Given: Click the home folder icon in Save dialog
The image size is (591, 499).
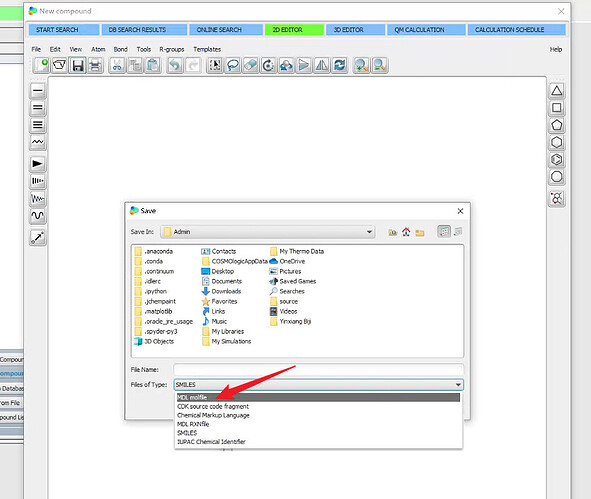Looking at the screenshot, I should [x=406, y=232].
